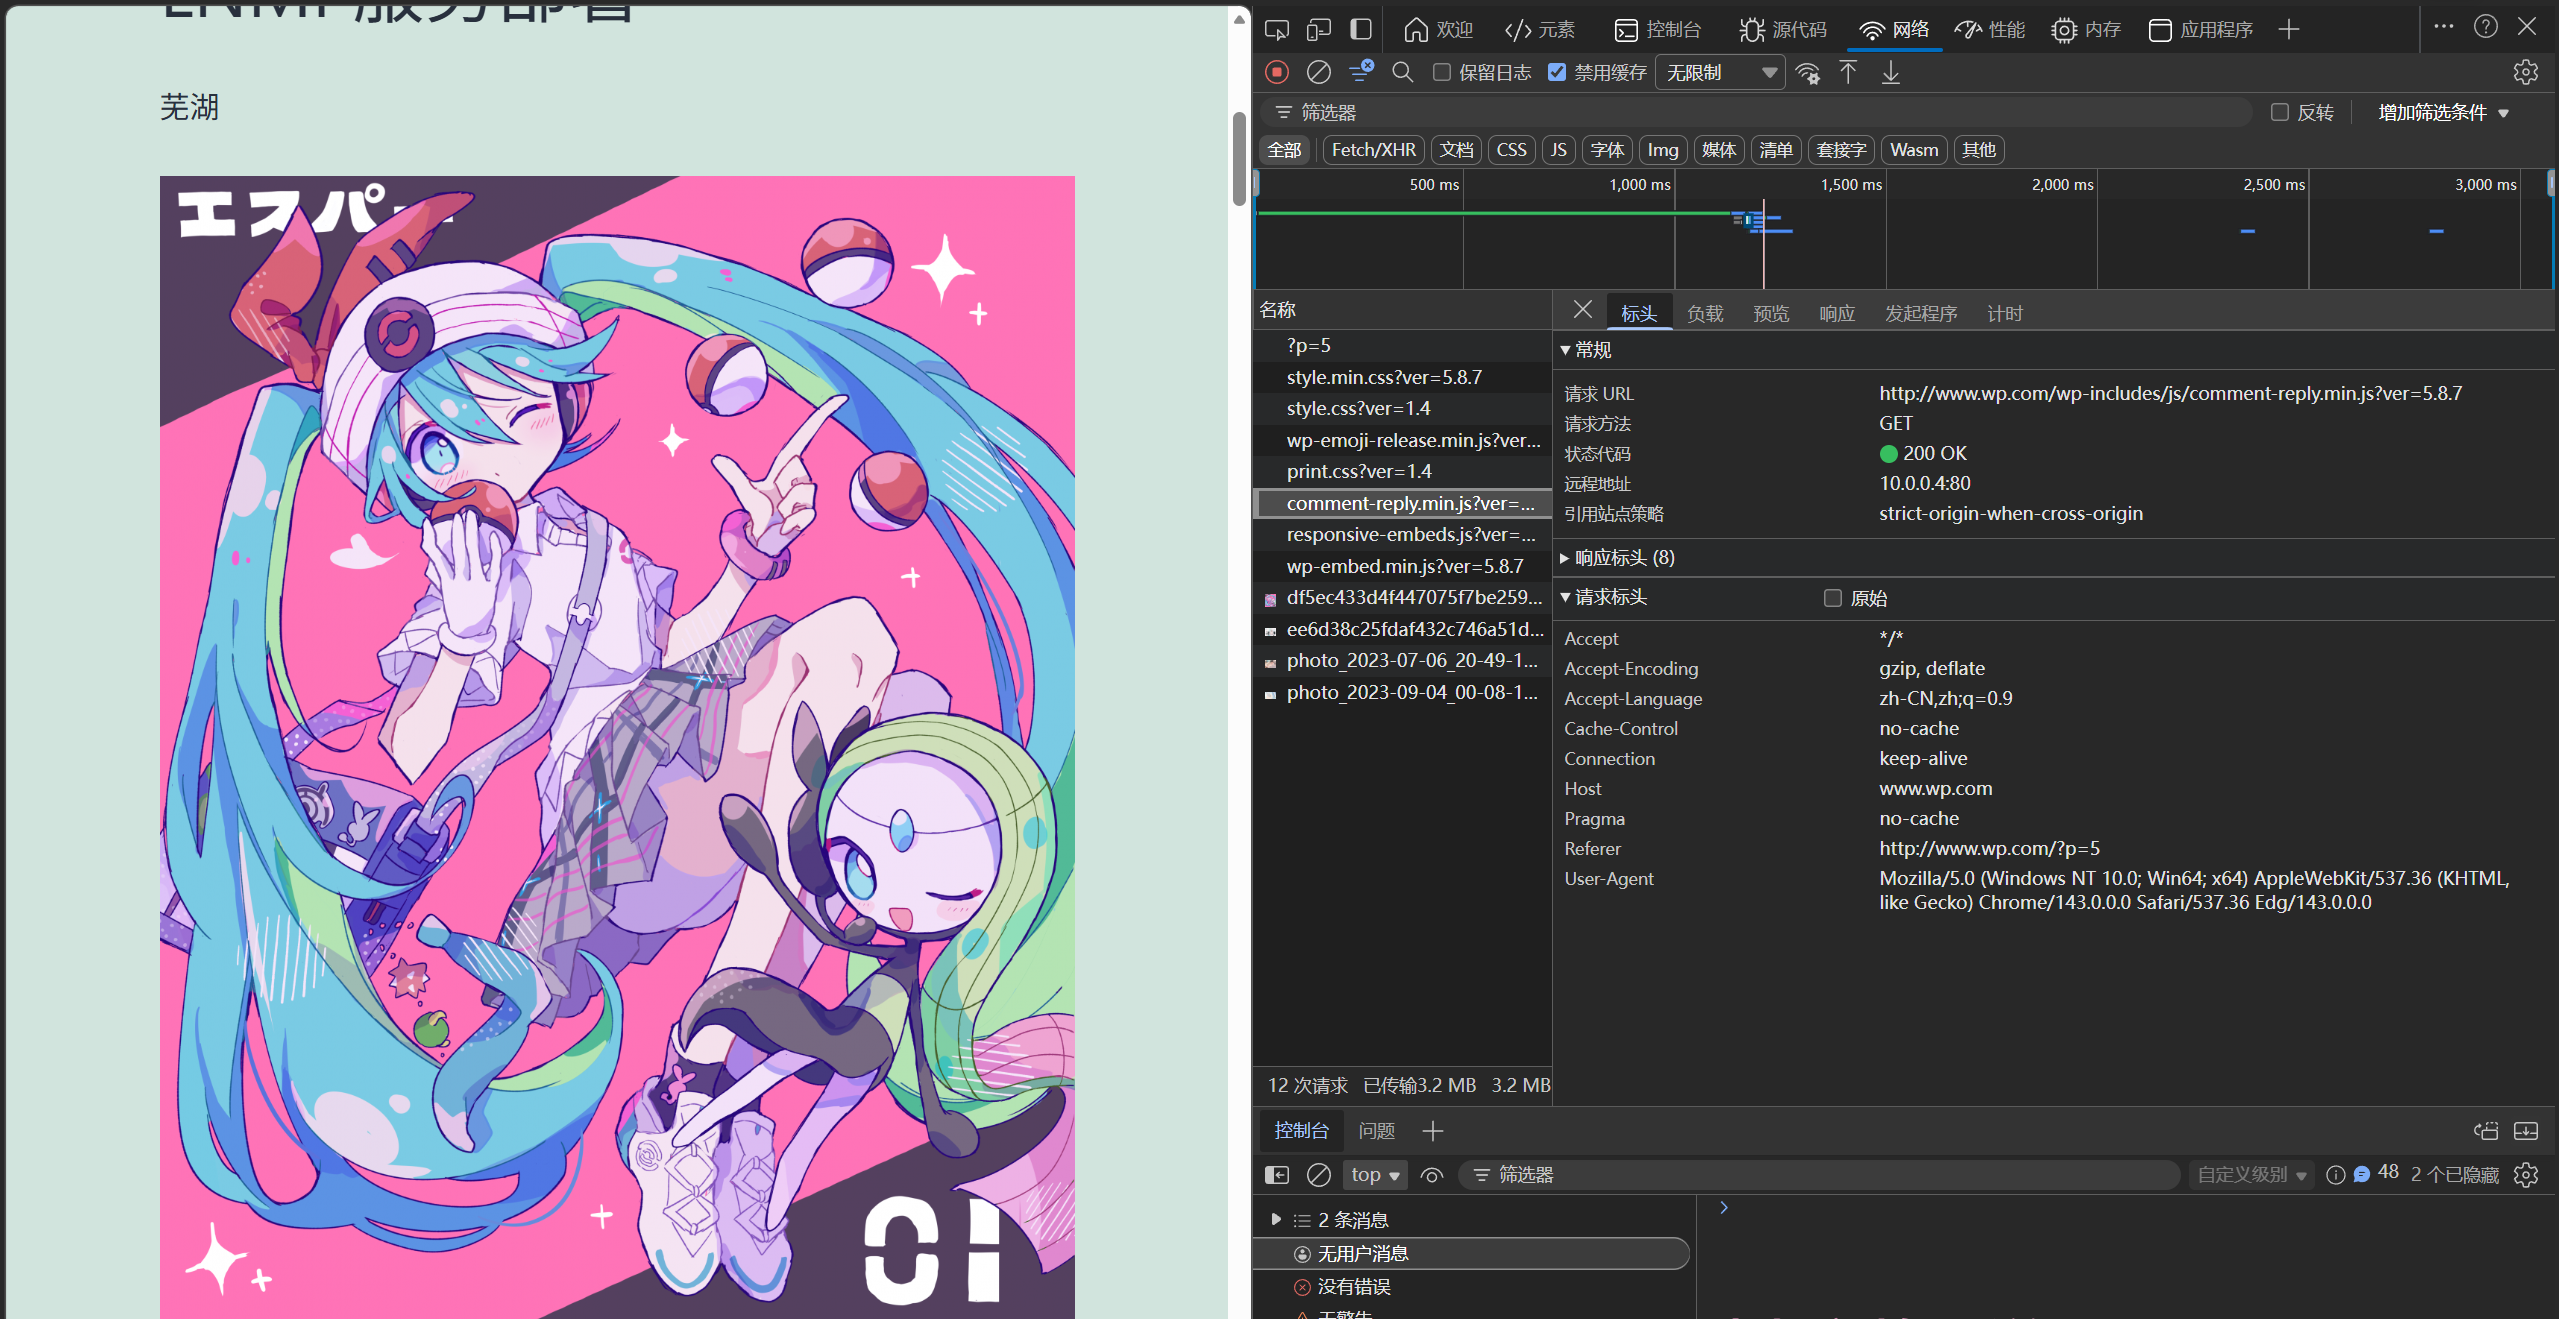Click the export HAR download arrow
Image resolution: width=2559 pixels, height=1319 pixels.
point(1891,72)
